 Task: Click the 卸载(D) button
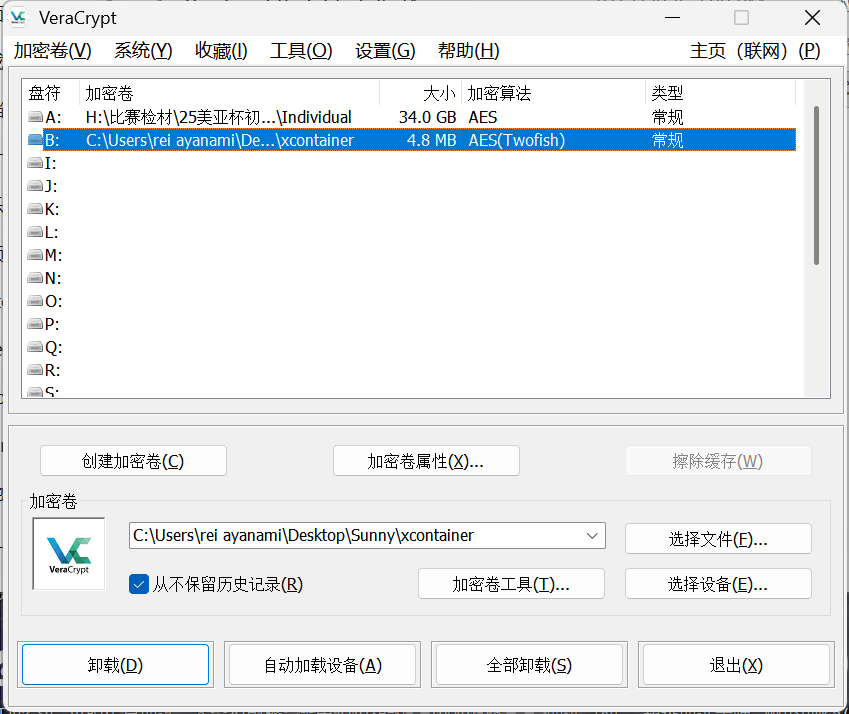click(115, 665)
